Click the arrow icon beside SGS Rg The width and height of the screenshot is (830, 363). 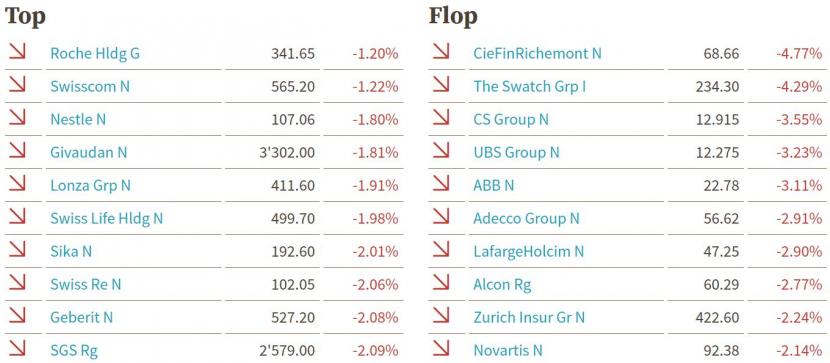coord(17,348)
